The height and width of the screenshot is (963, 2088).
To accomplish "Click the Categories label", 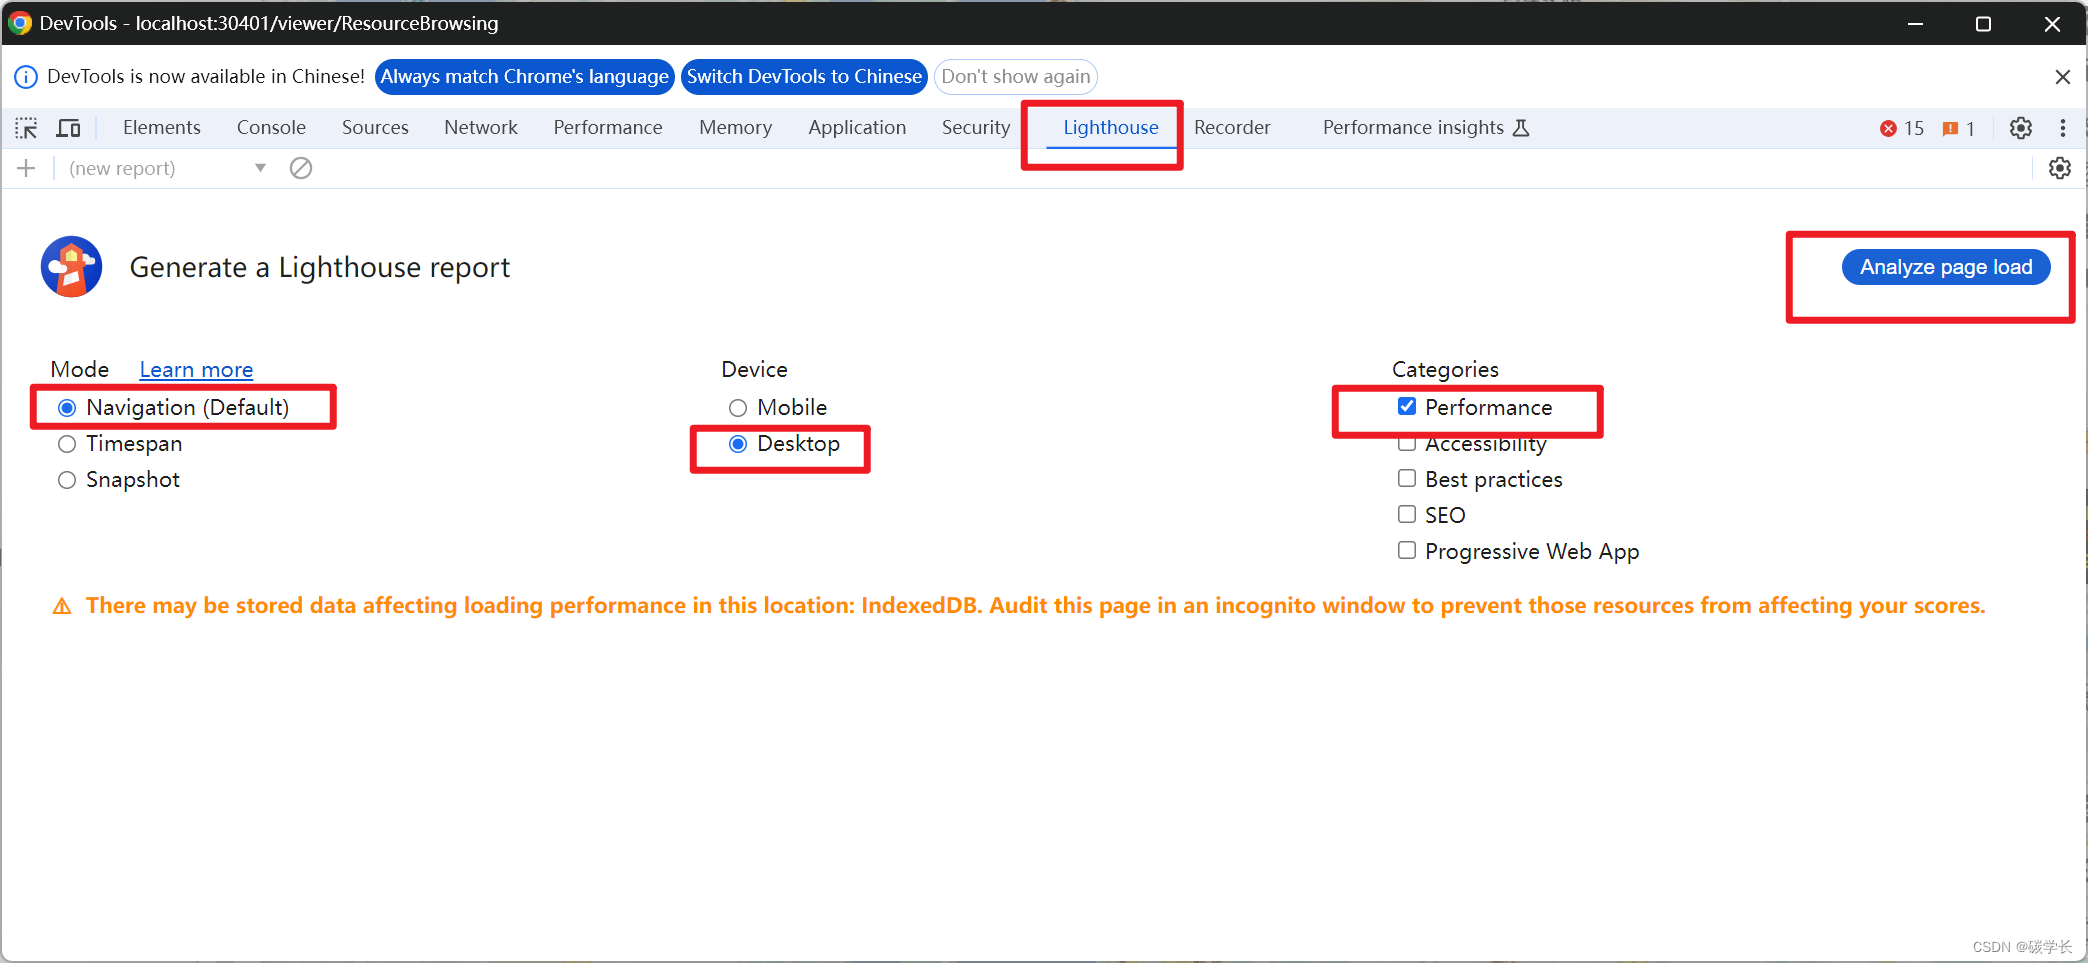I will 1445,370.
